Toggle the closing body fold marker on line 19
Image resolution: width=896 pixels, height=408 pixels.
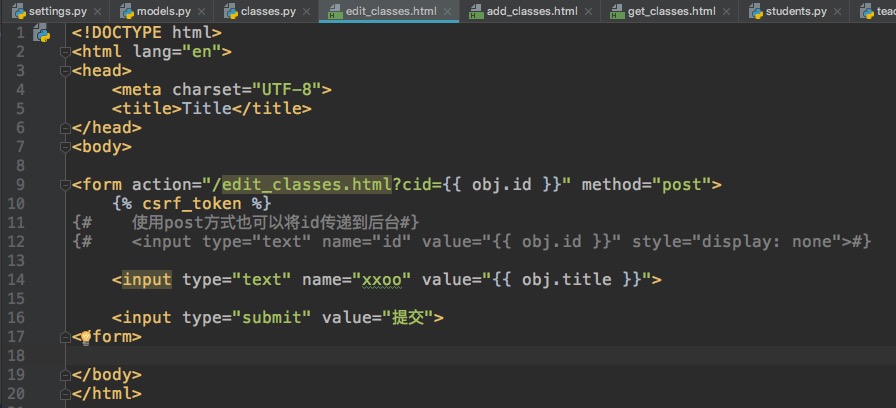point(65,374)
